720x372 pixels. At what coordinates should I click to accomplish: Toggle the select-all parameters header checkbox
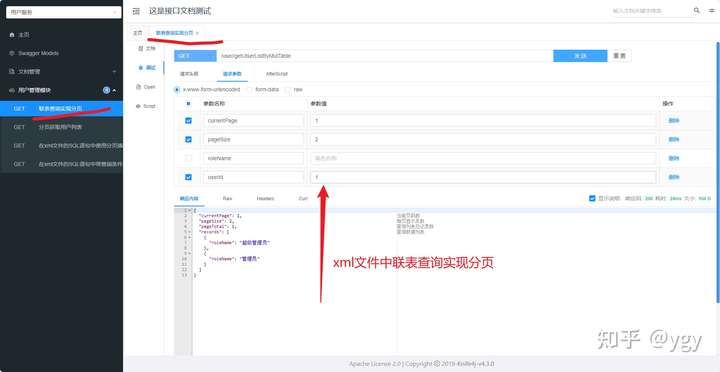coord(188,103)
